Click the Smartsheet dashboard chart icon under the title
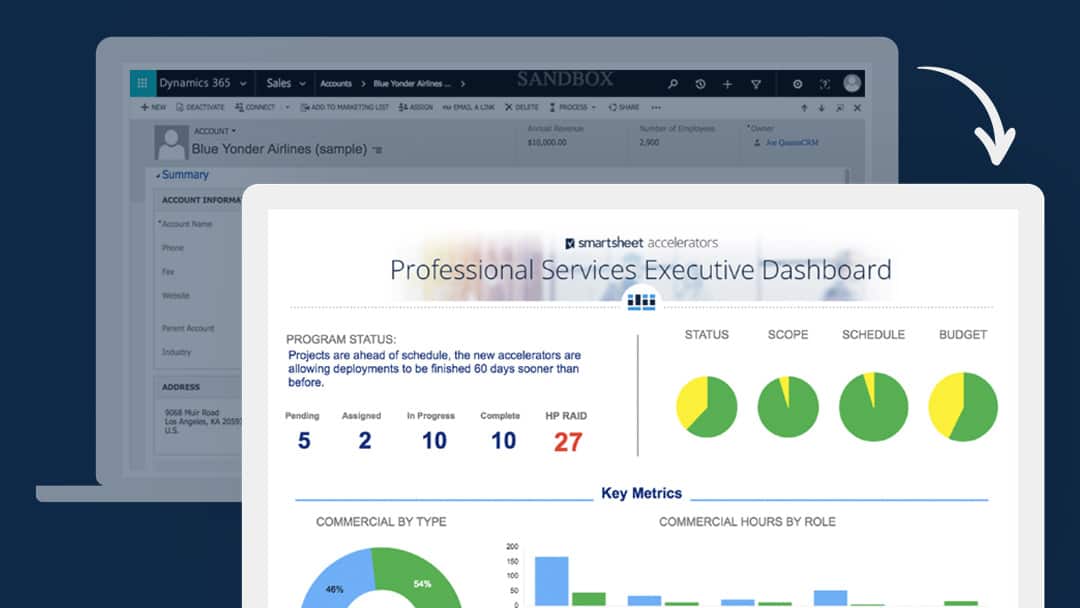The width and height of the screenshot is (1080, 608). [x=641, y=300]
